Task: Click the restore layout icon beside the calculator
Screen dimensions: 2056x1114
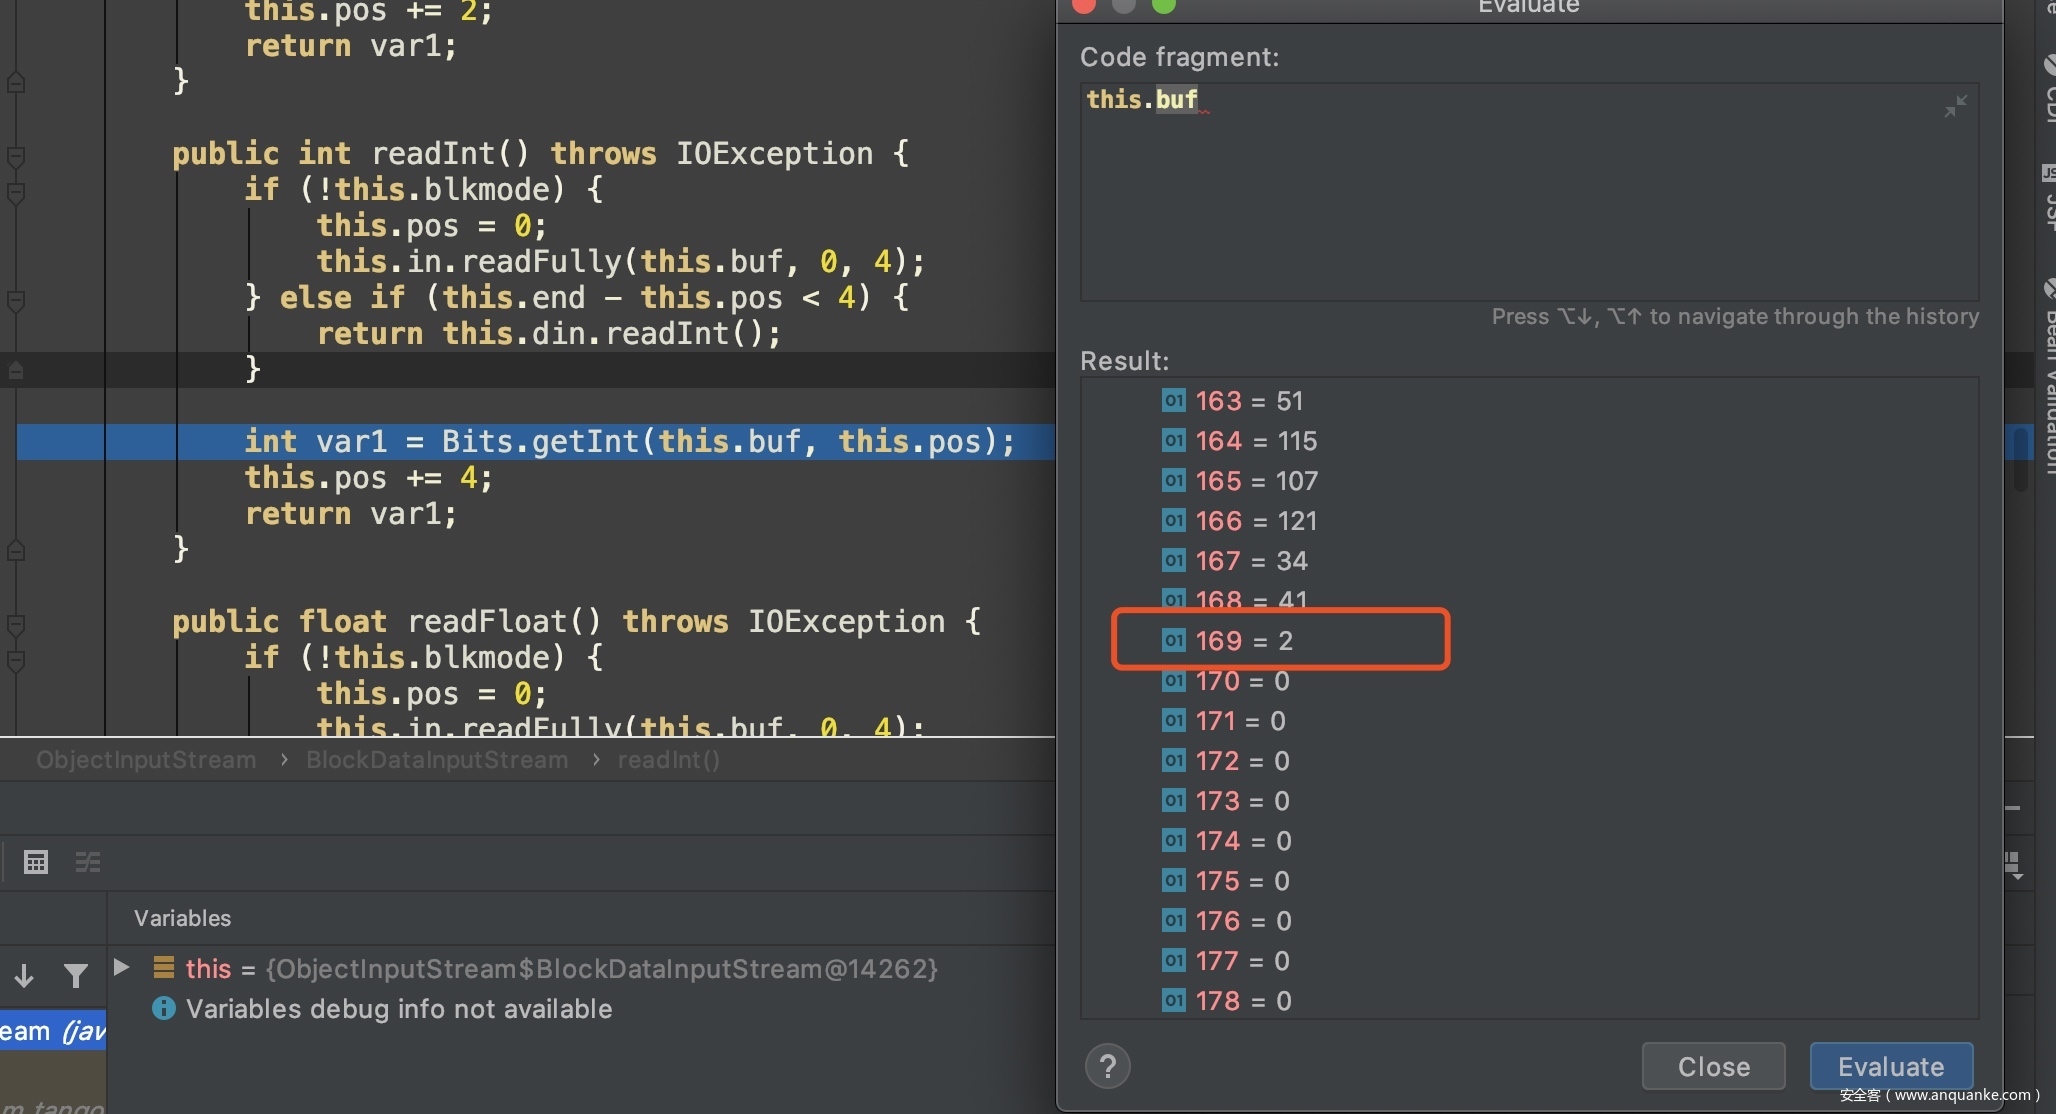Action: [88, 861]
